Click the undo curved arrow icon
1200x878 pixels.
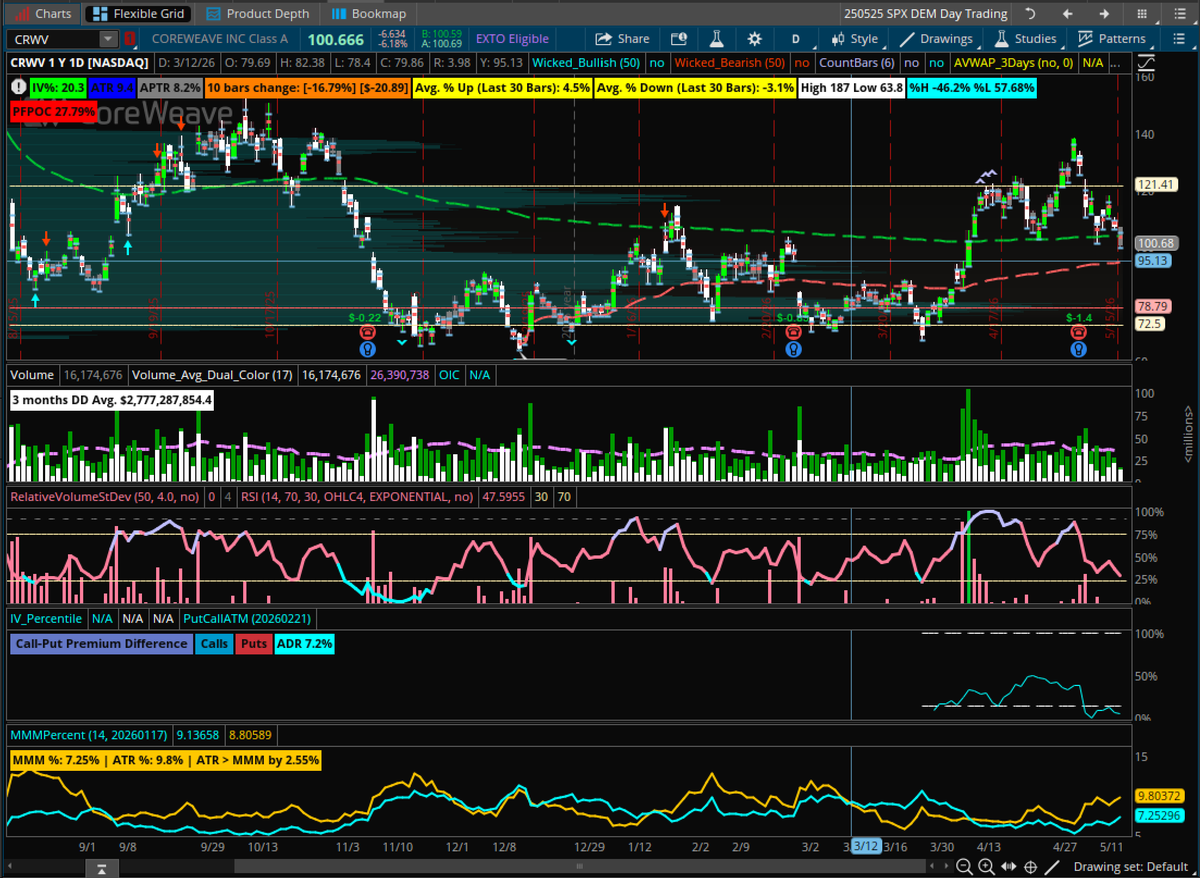tap(1030, 14)
